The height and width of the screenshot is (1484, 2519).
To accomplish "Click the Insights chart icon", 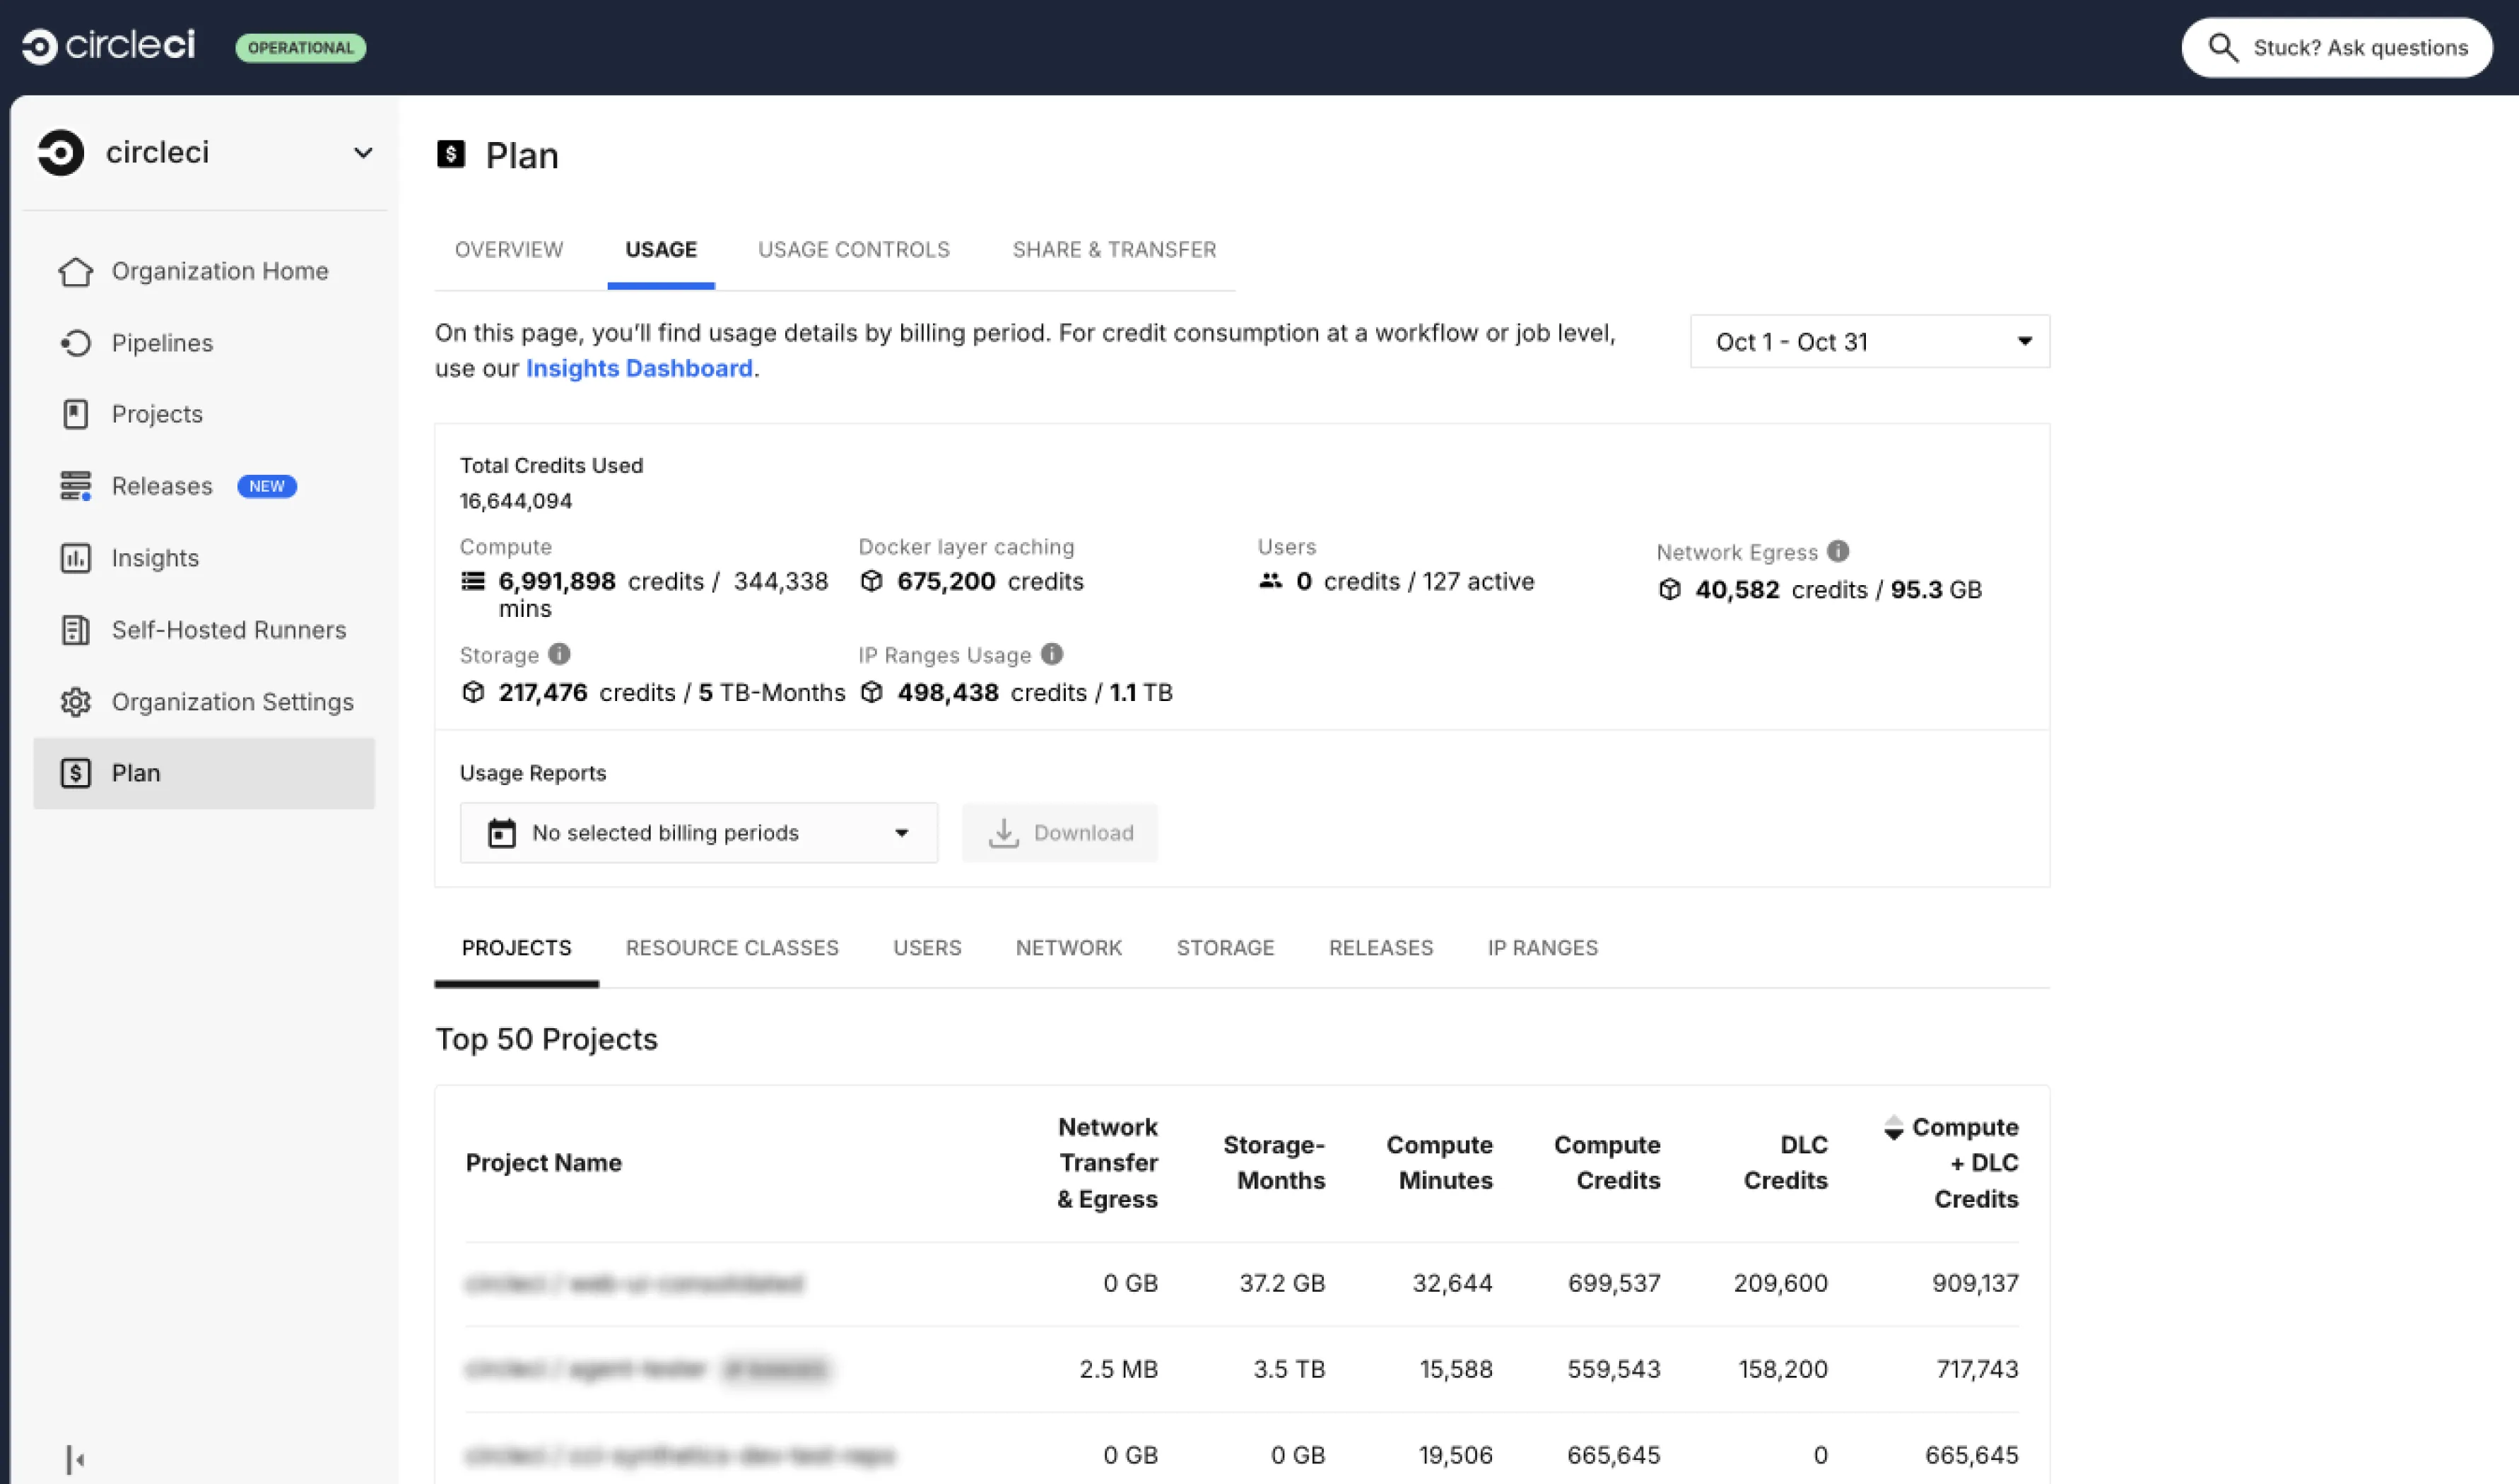I will click(75, 558).
